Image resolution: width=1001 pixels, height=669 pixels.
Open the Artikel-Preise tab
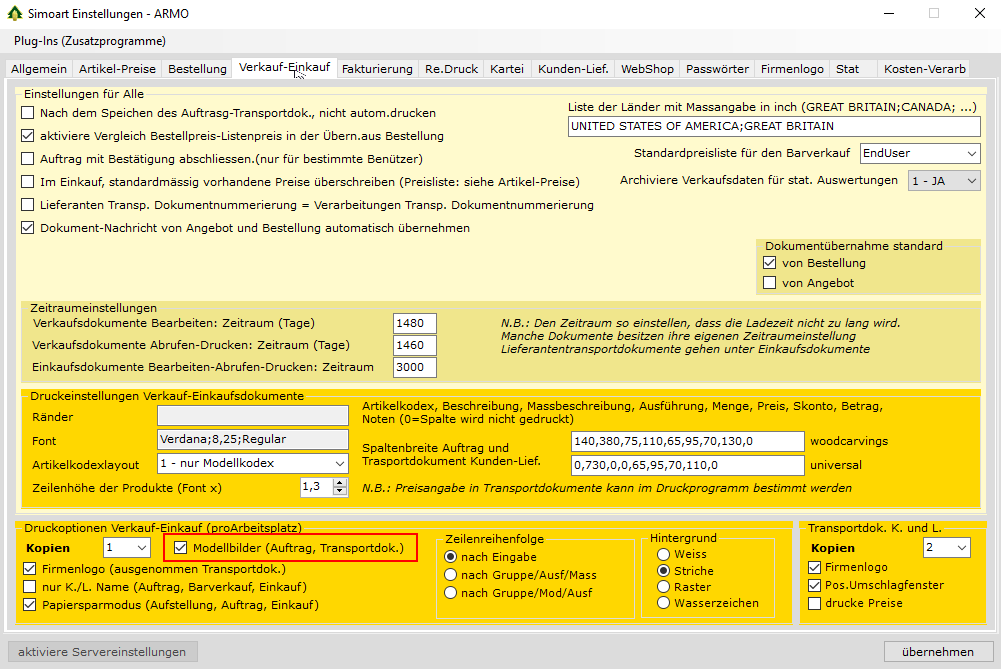(117, 69)
